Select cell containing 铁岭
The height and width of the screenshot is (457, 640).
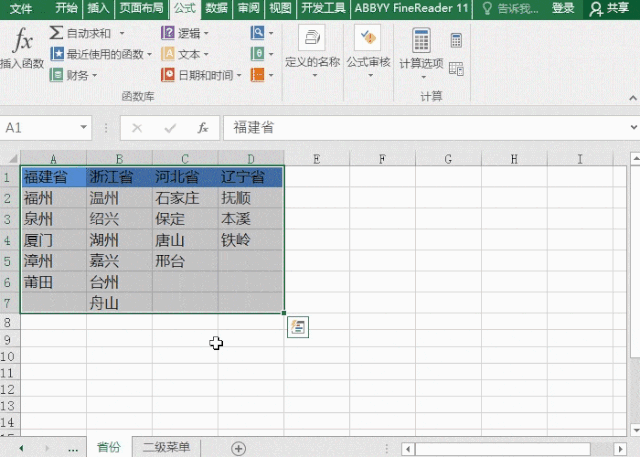251,240
